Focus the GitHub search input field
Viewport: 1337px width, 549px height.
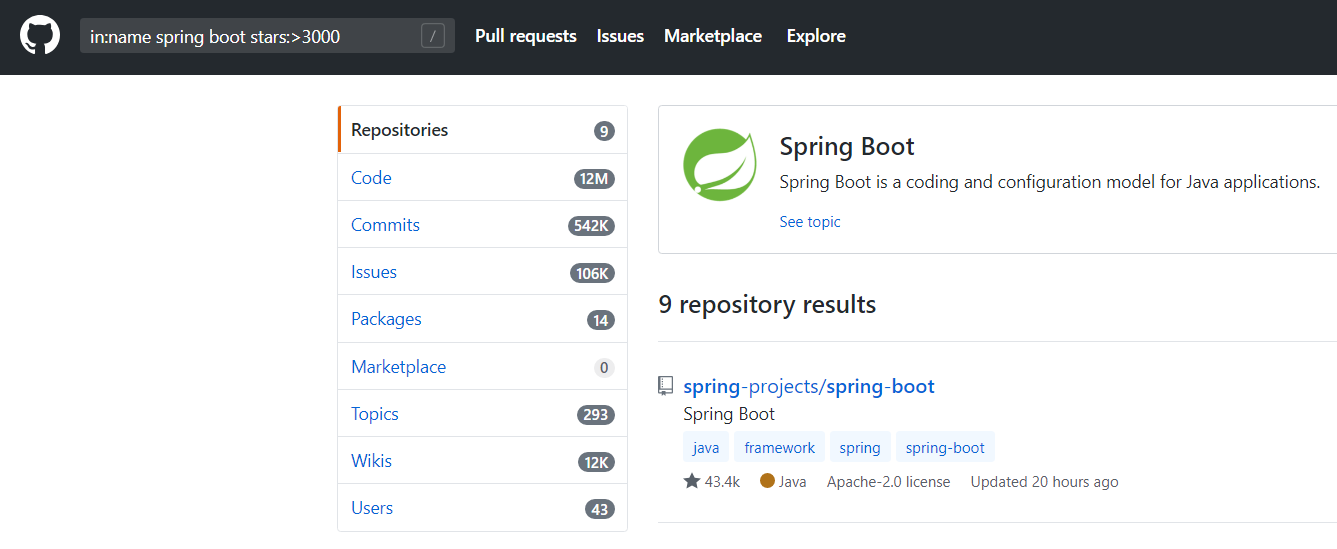click(x=250, y=37)
